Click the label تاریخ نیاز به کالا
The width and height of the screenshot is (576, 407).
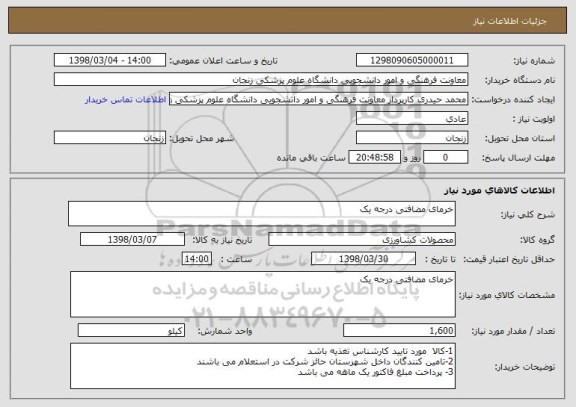pos(222,241)
